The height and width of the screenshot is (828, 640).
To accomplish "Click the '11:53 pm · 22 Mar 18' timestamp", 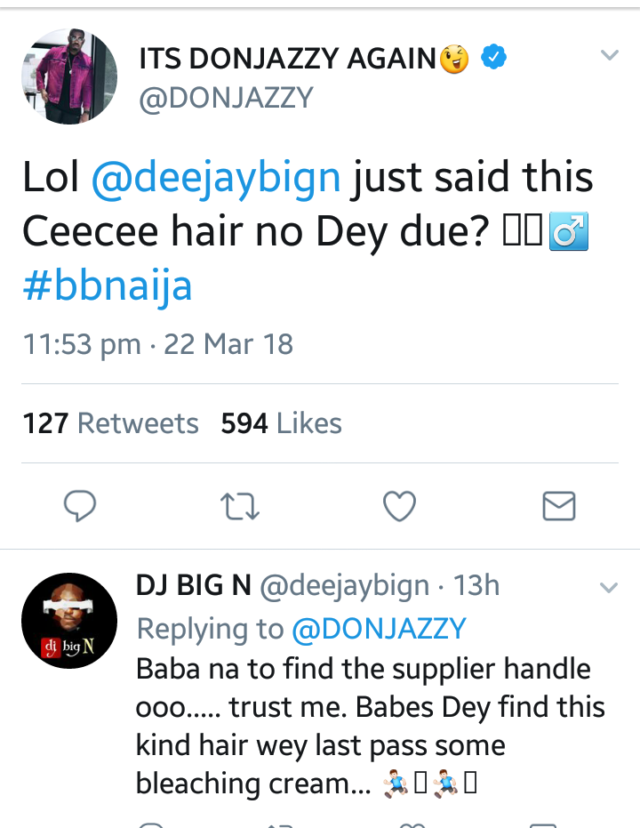I will point(158,345).
